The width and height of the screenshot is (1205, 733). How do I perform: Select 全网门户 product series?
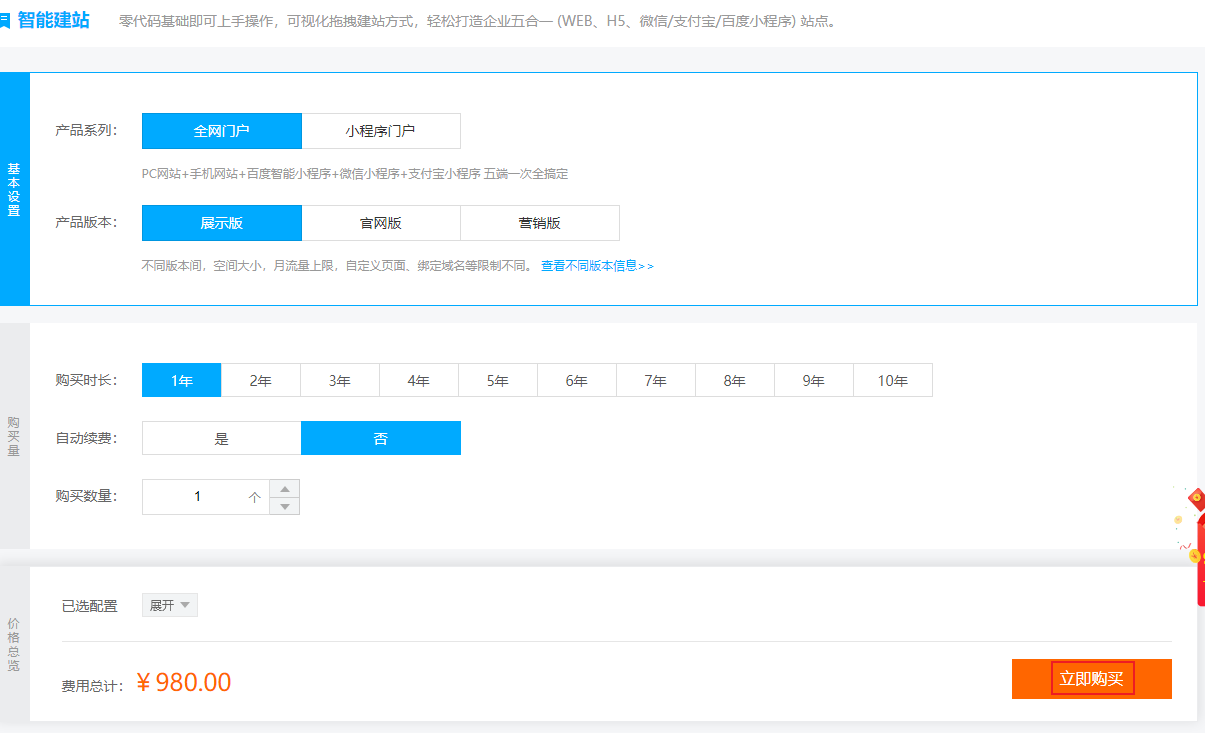coord(222,131)
